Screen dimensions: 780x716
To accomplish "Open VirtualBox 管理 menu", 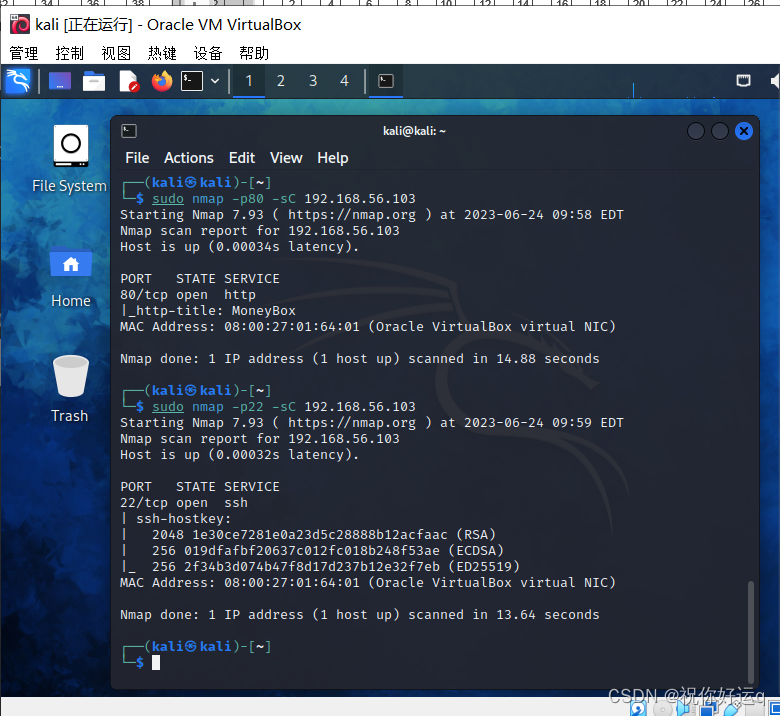I will 23,53.
